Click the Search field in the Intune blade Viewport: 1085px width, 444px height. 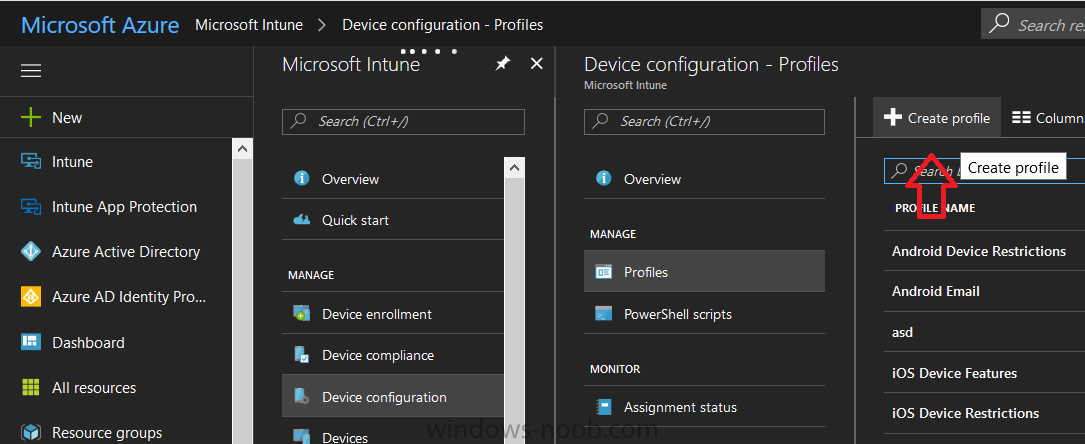(x=403, y=122)
